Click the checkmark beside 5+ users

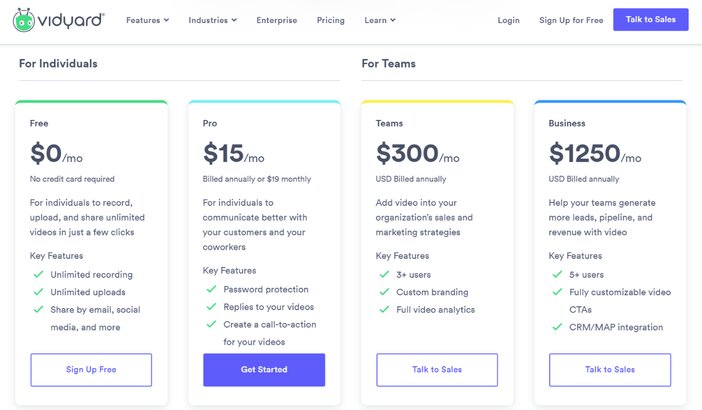tap(557, 274)
